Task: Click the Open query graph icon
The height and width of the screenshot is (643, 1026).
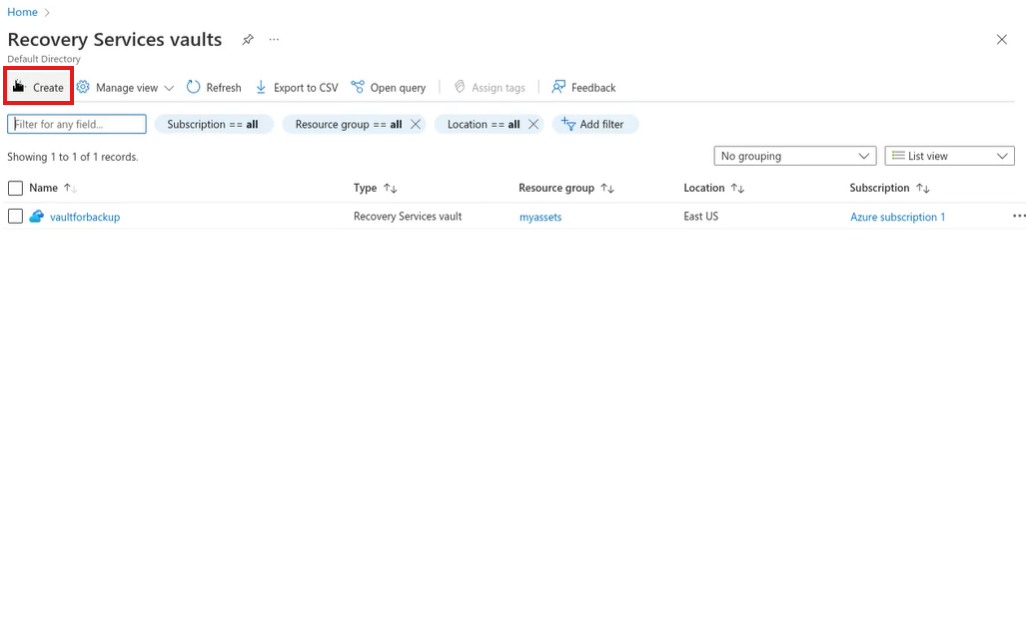Action: coord(357,87)
